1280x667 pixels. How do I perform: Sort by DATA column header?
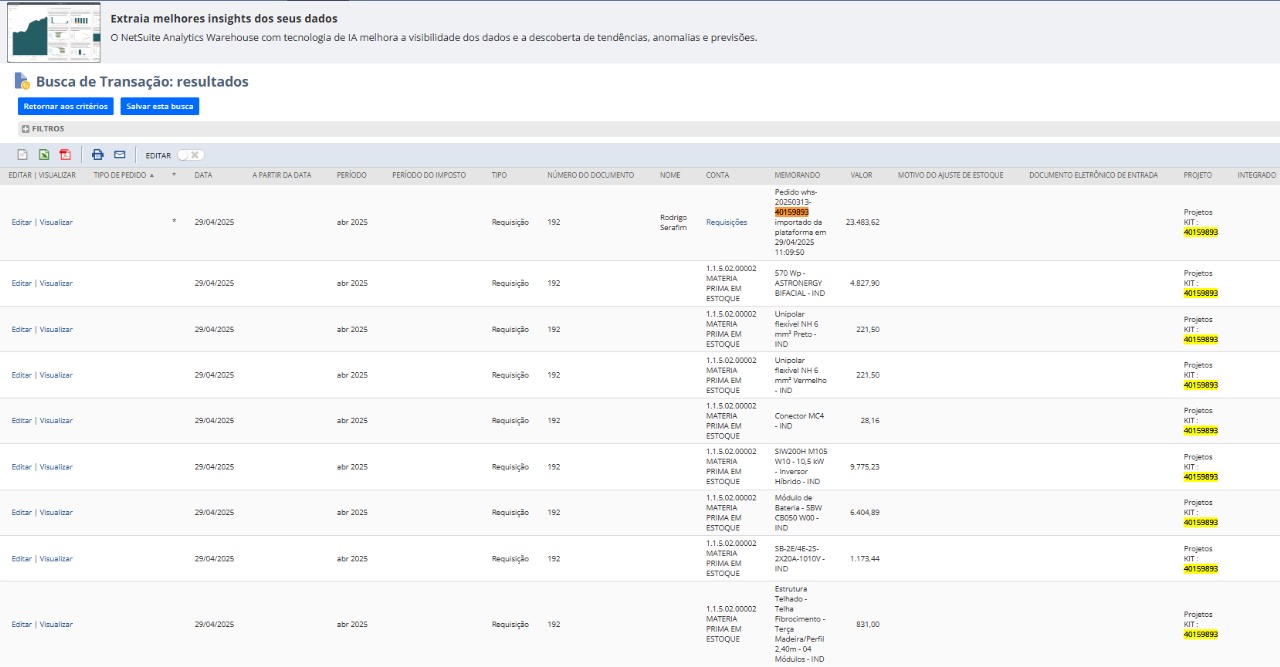203,175
